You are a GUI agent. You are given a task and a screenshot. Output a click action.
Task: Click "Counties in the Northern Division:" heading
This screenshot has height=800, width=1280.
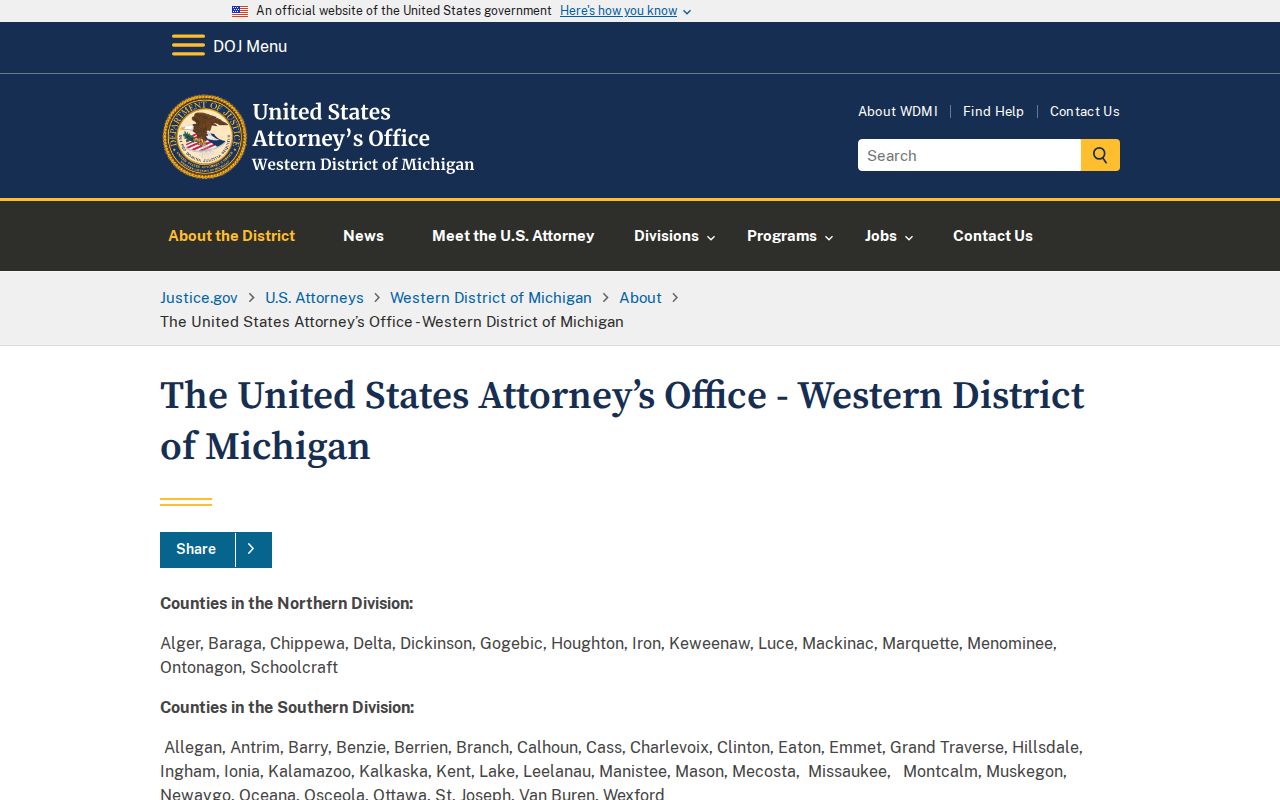[x=287, y=604]
